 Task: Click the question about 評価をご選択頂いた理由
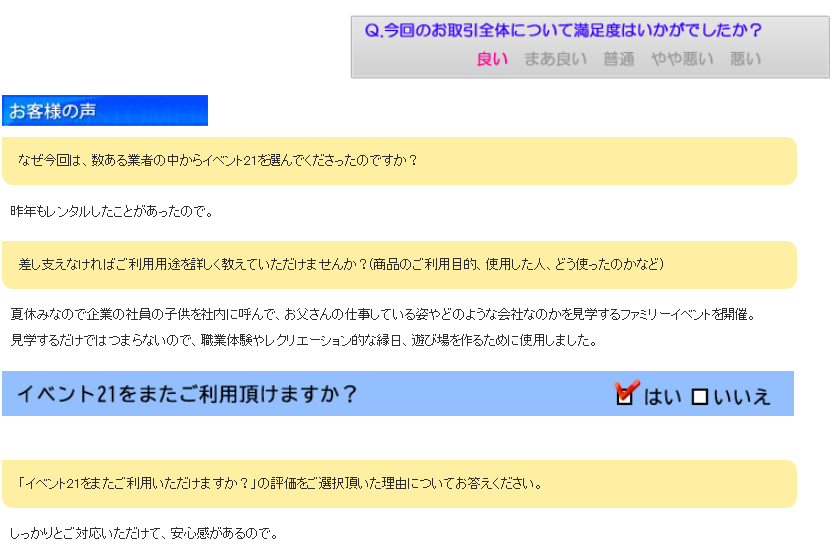[280, 484]
